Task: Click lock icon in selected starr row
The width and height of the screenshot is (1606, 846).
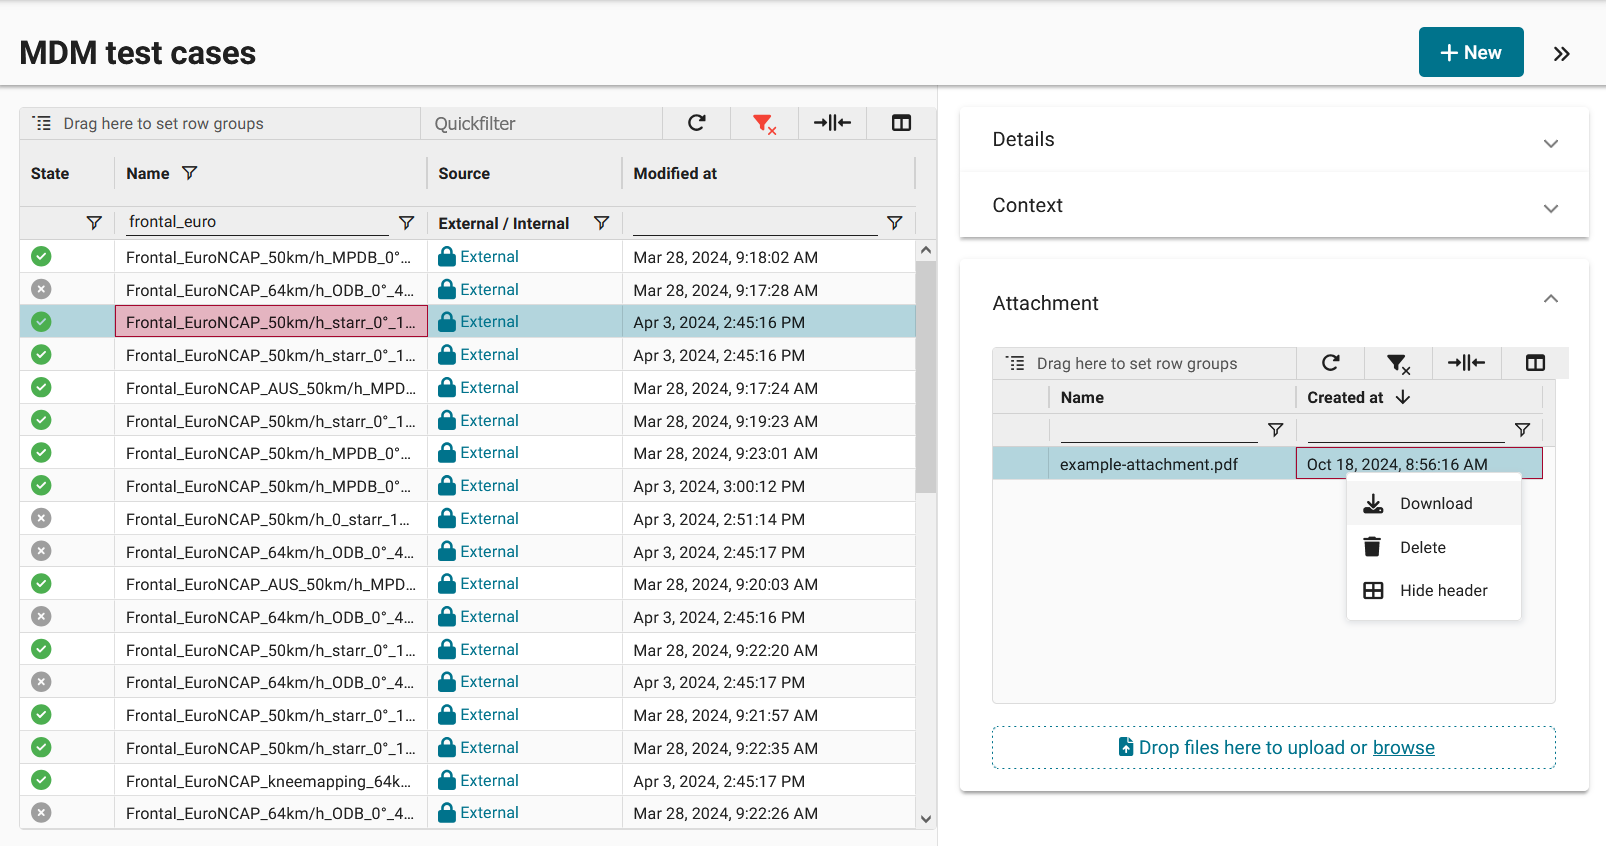Action: (x=447, y=322)
